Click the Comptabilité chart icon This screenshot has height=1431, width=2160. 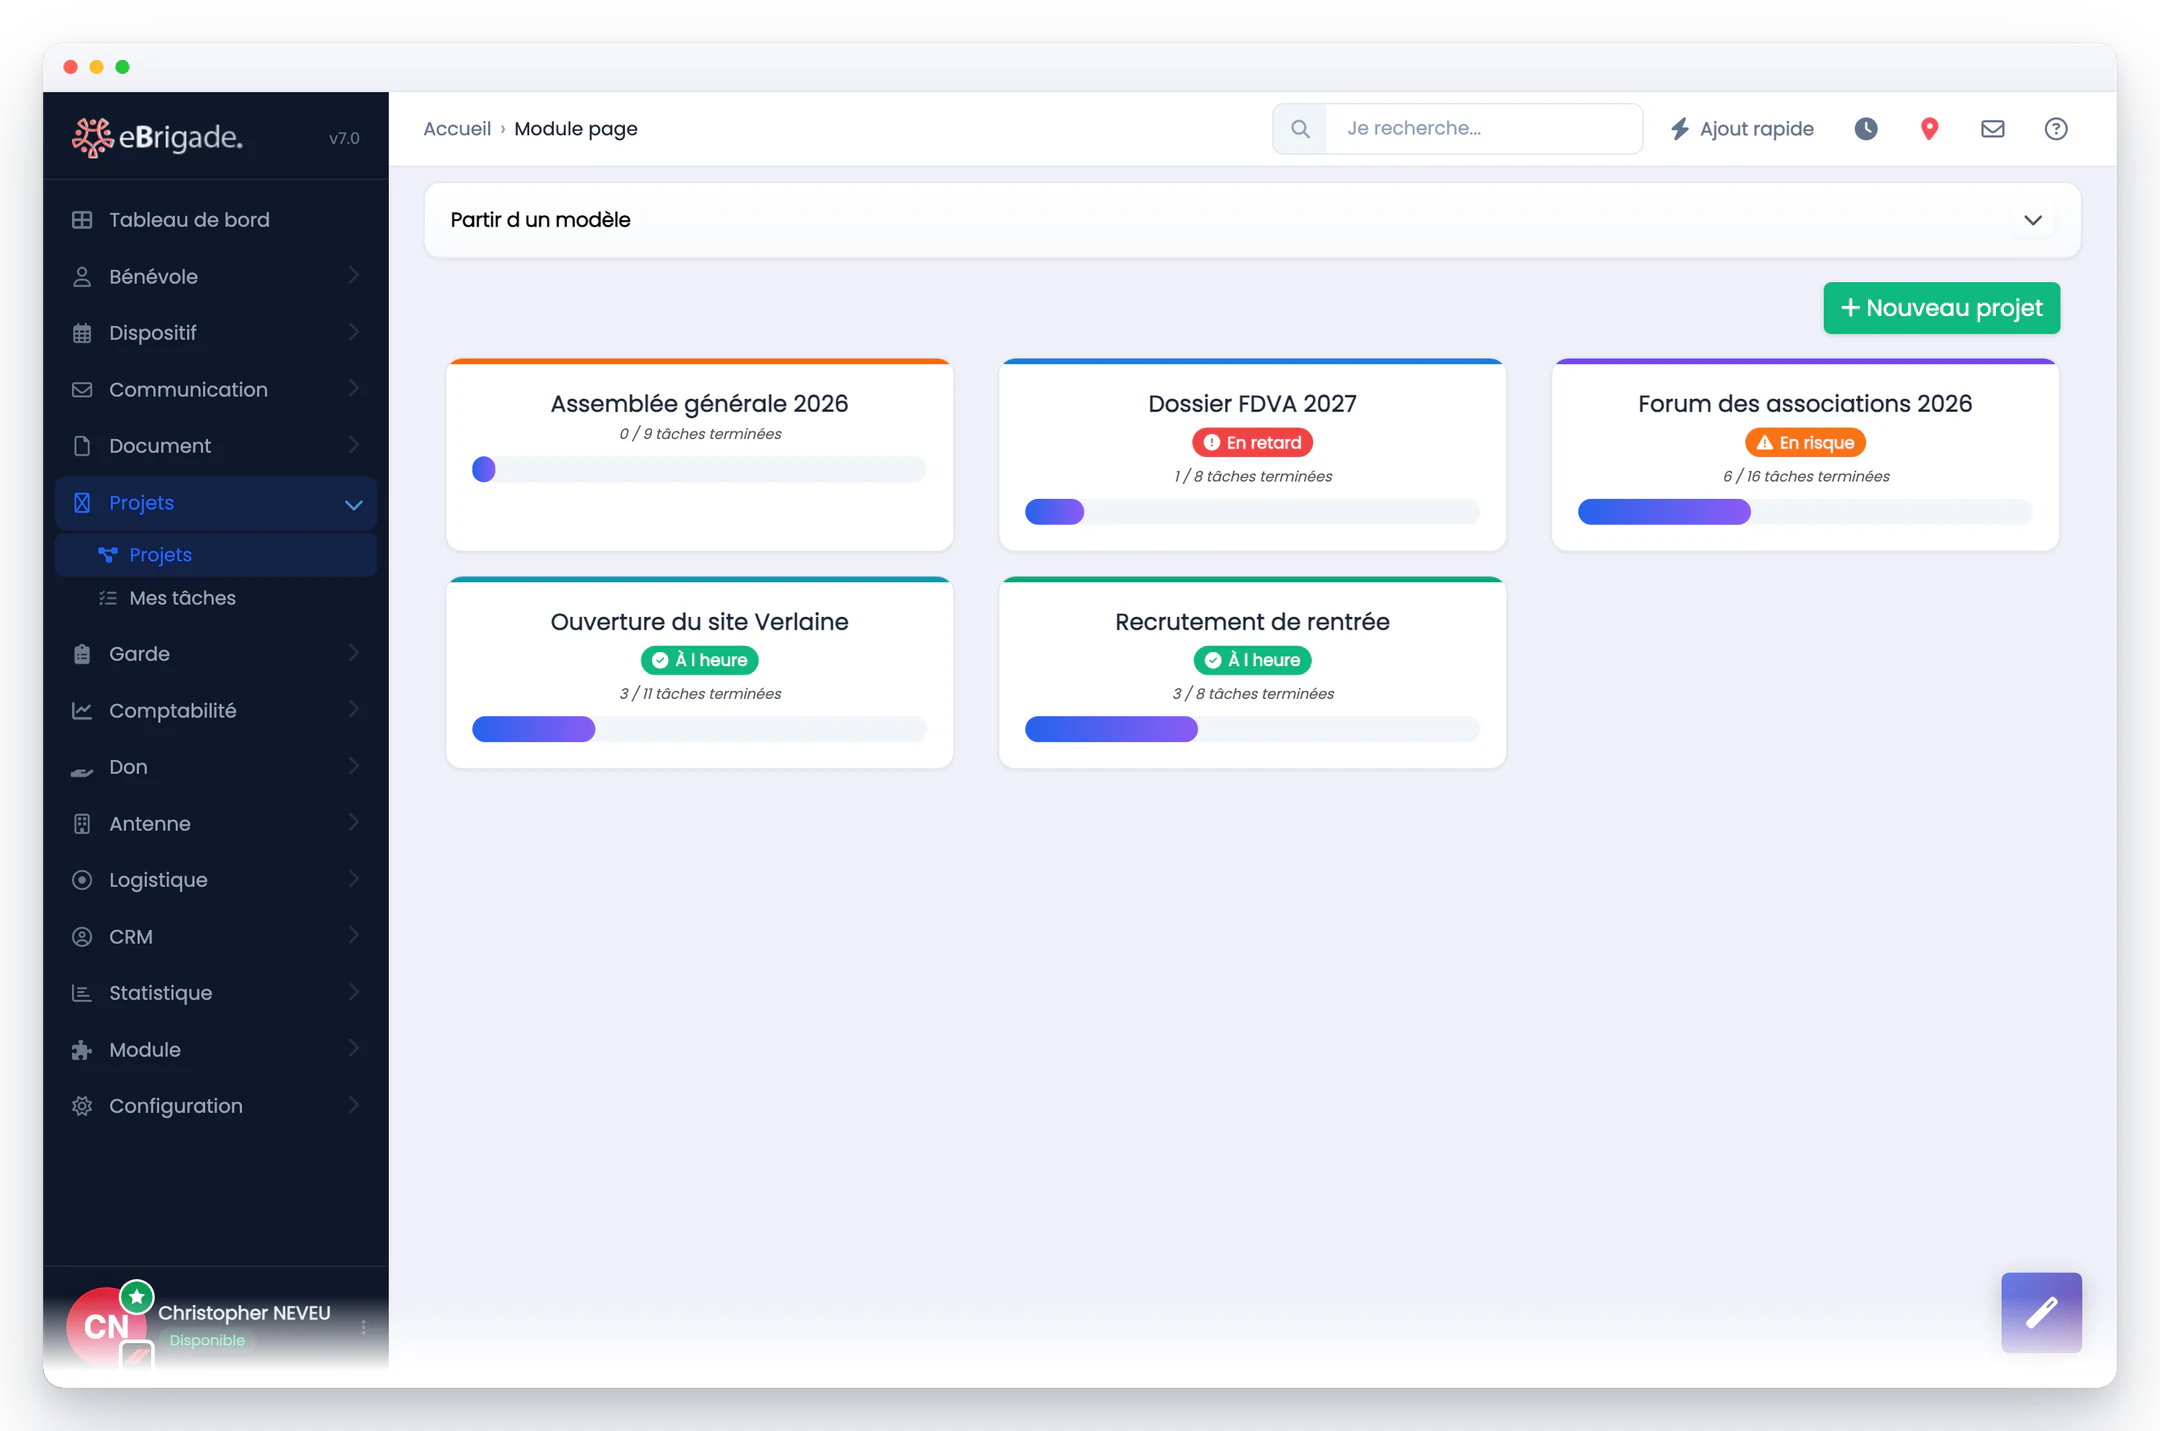[82, 711]
